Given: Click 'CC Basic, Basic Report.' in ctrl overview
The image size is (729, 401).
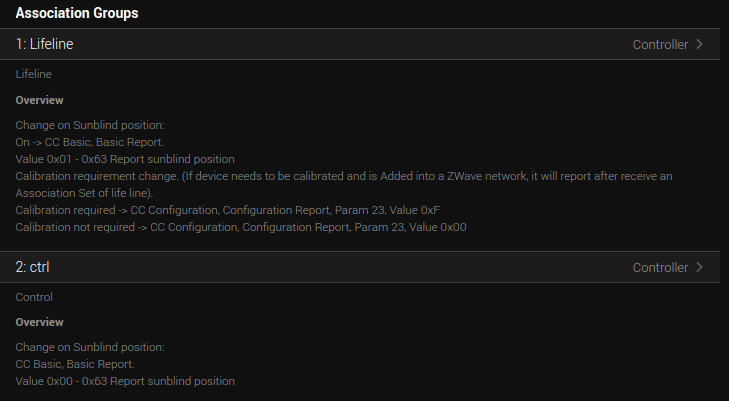Looking at the screenshot, I should coord(75,364).
